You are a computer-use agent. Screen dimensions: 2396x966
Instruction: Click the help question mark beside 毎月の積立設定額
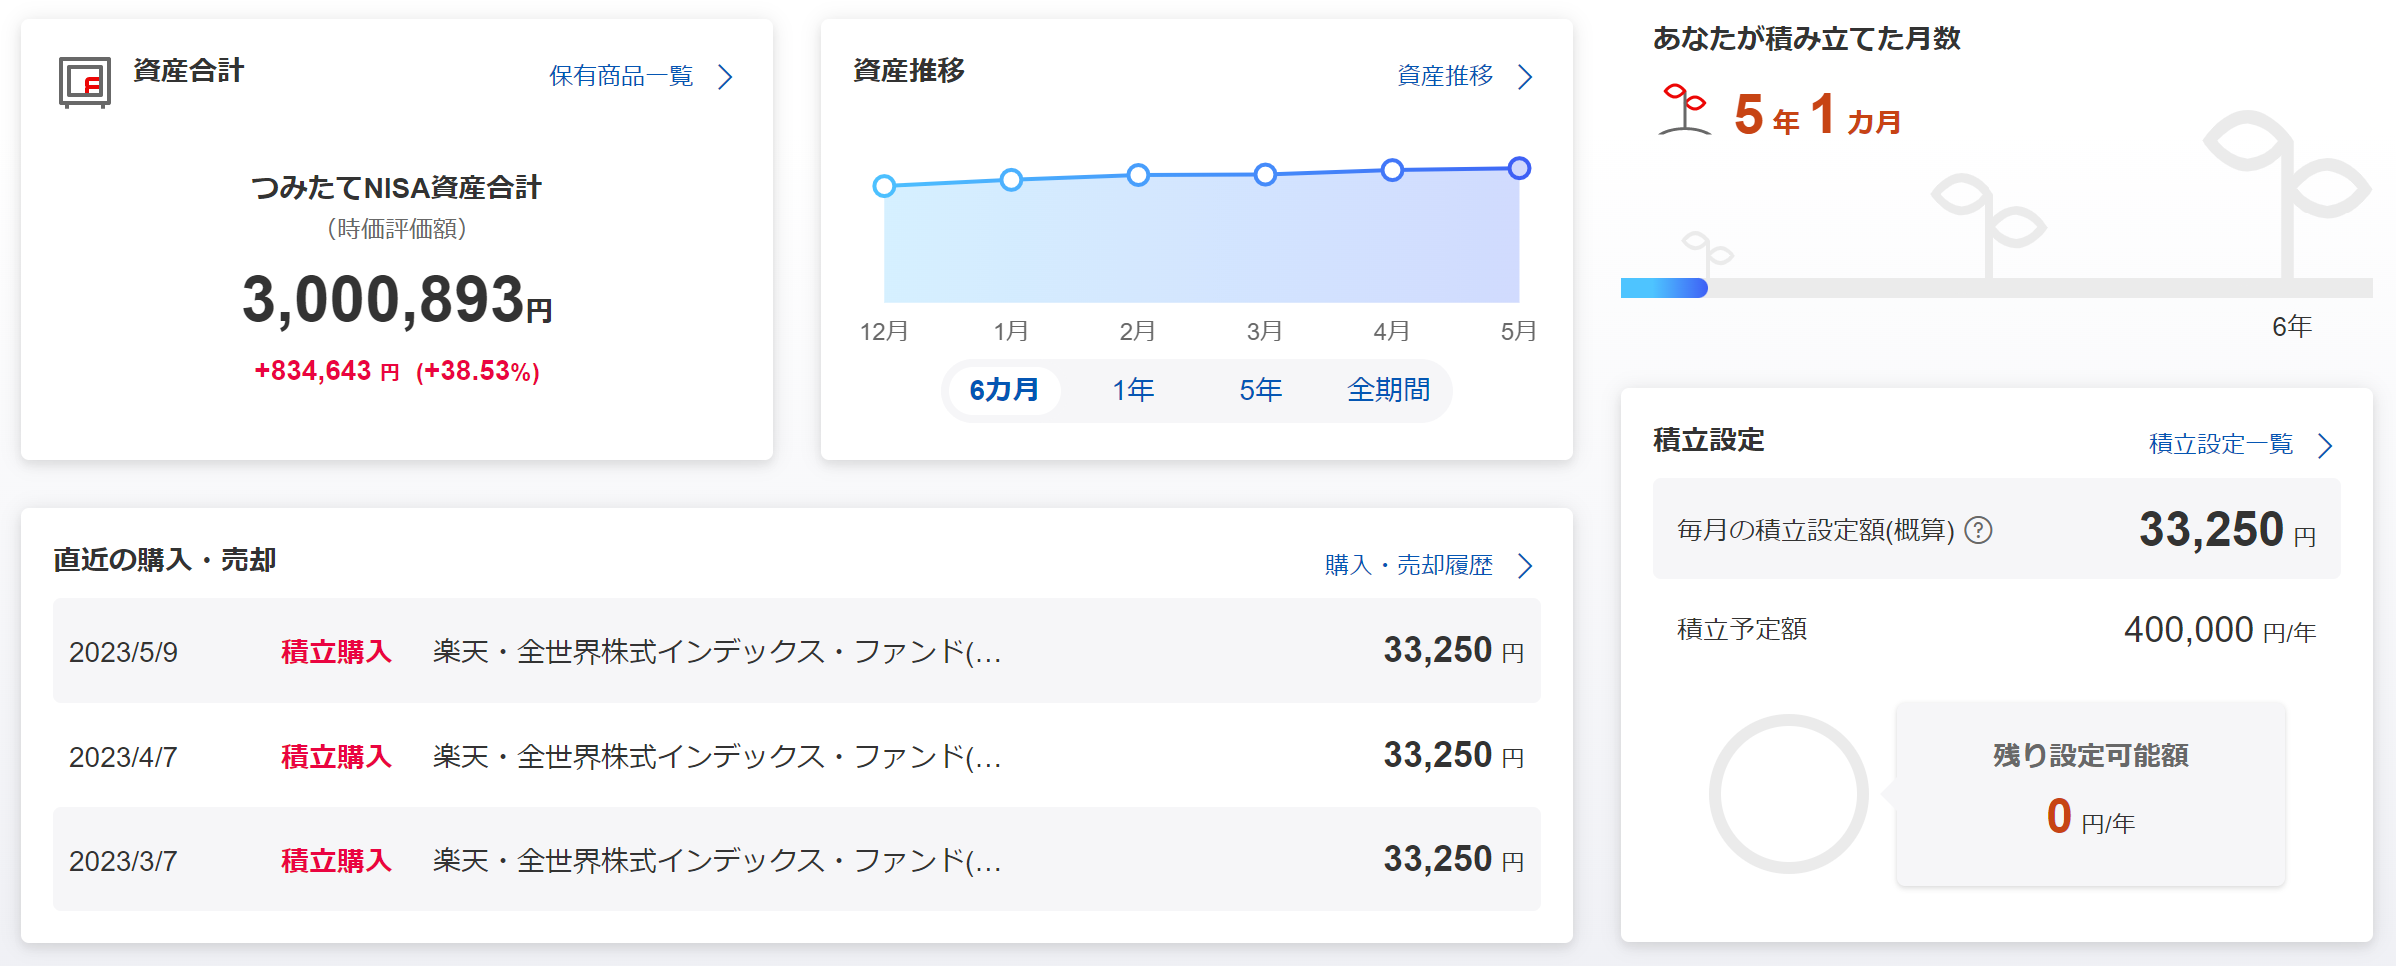click(1977, 530)
